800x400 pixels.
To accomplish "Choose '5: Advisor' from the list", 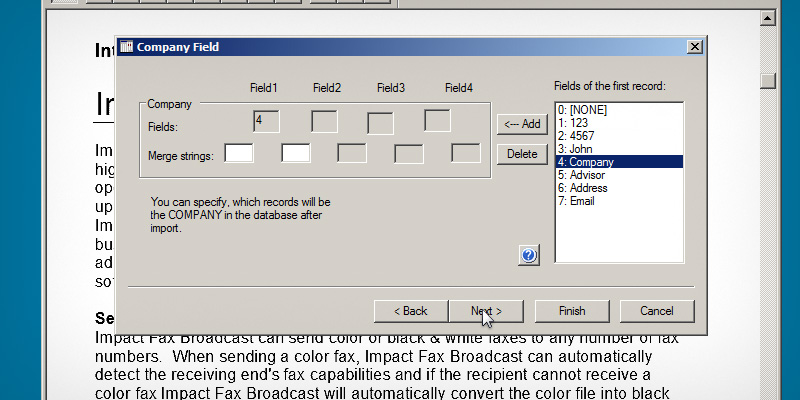I will coord(583,174).
